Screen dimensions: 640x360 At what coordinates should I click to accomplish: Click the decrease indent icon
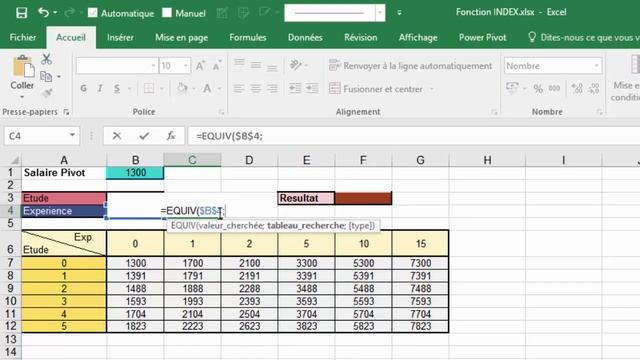(296, 88)
